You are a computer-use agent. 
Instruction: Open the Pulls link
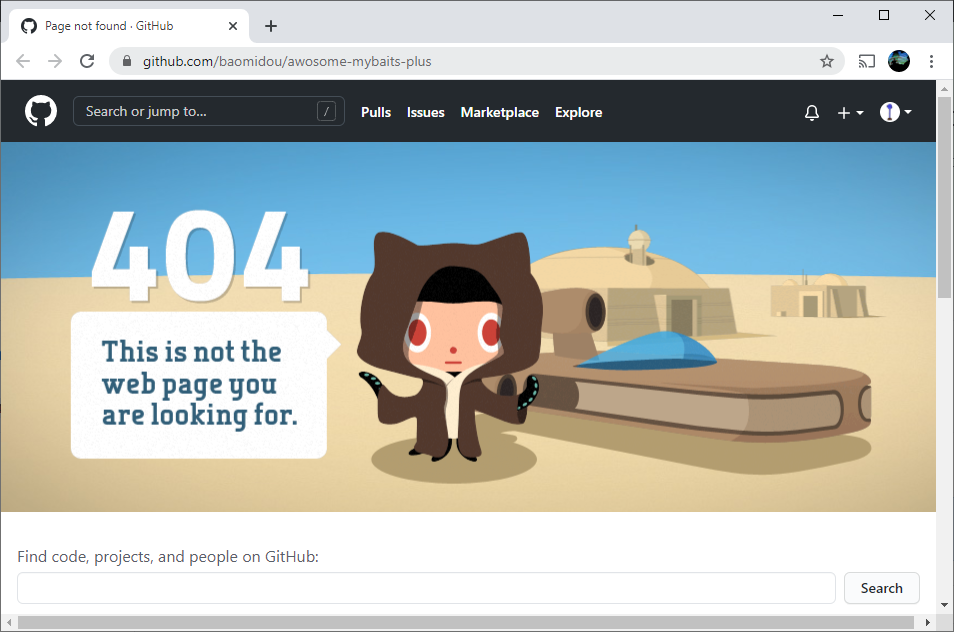pos(376,112)
